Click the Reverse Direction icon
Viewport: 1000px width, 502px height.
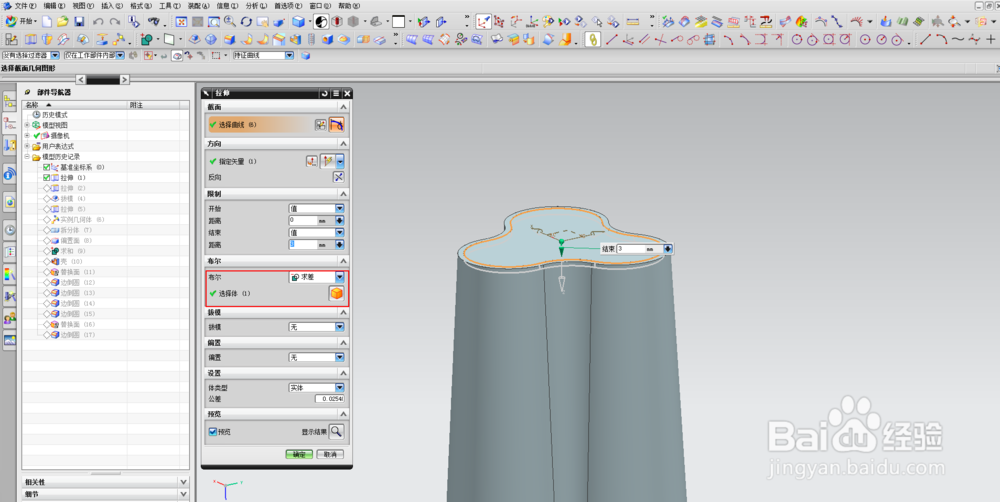click(x=339, y=177)
